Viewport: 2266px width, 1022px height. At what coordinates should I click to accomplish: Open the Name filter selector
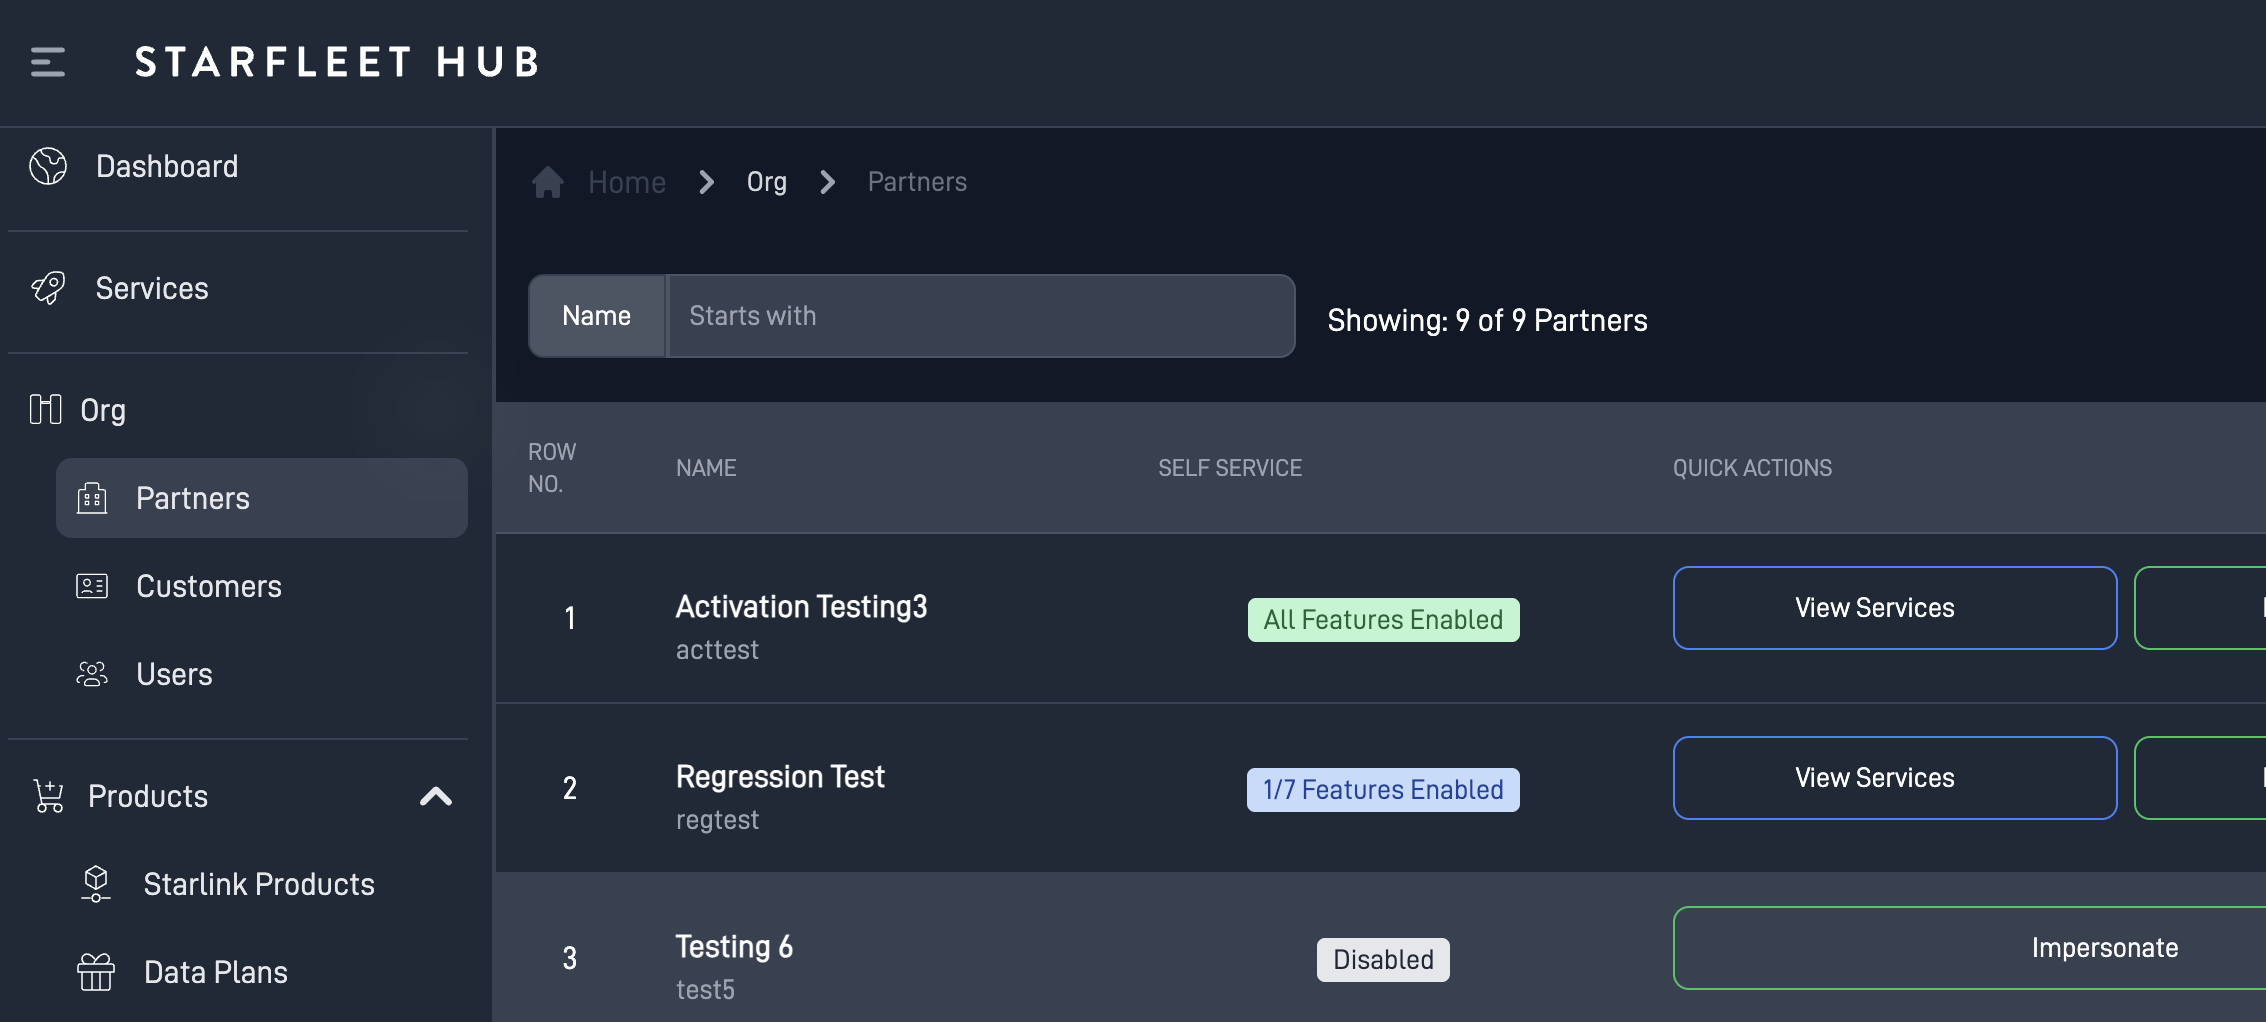pyautogui.click(x=596, y=315)
